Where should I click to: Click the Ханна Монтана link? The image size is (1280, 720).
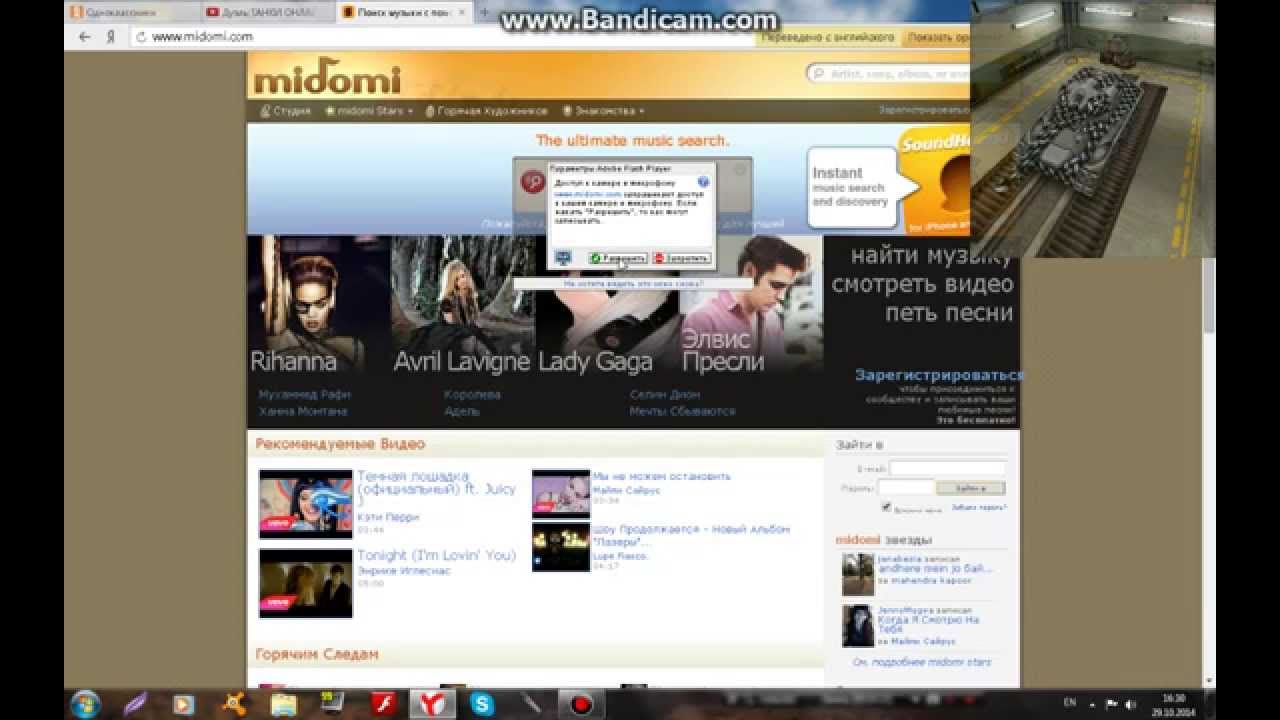[303, 411]
